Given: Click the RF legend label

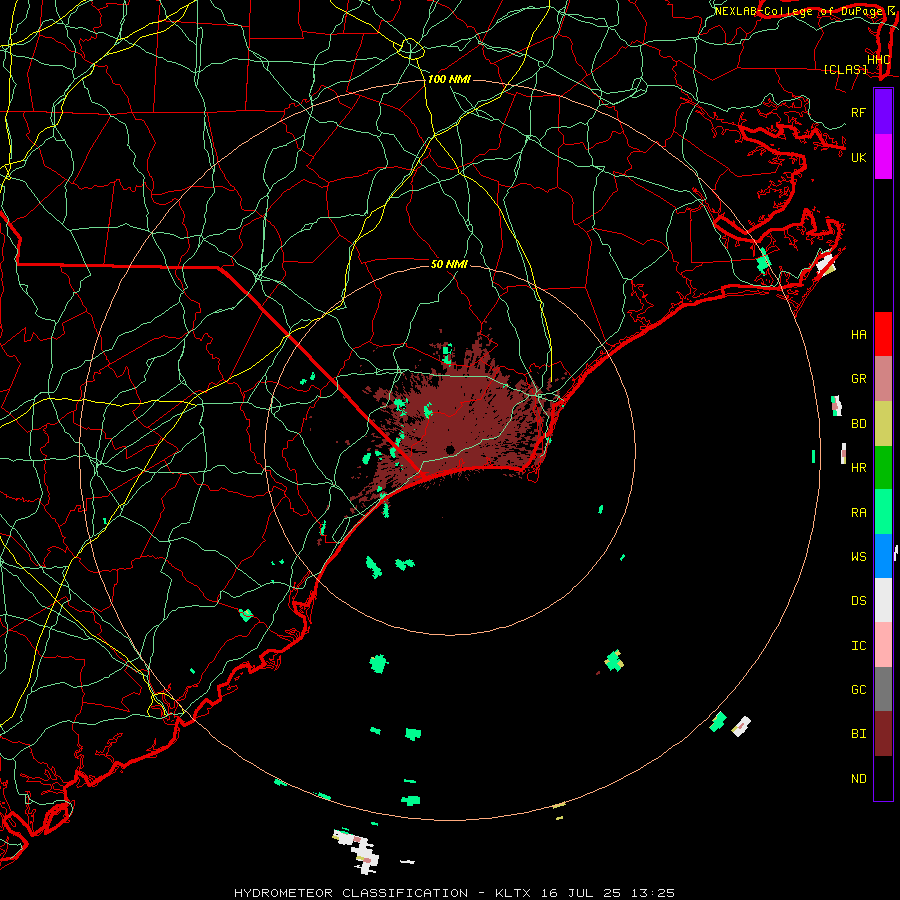Looking at the screenshot, I should tap(858, 112).
